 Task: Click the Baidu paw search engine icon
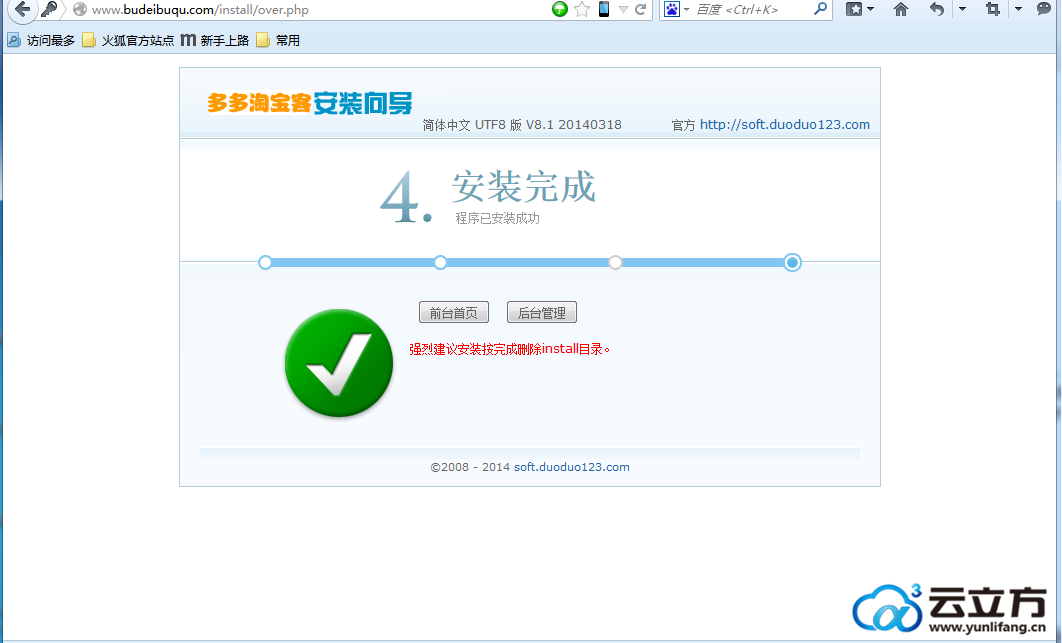[671, 9]
